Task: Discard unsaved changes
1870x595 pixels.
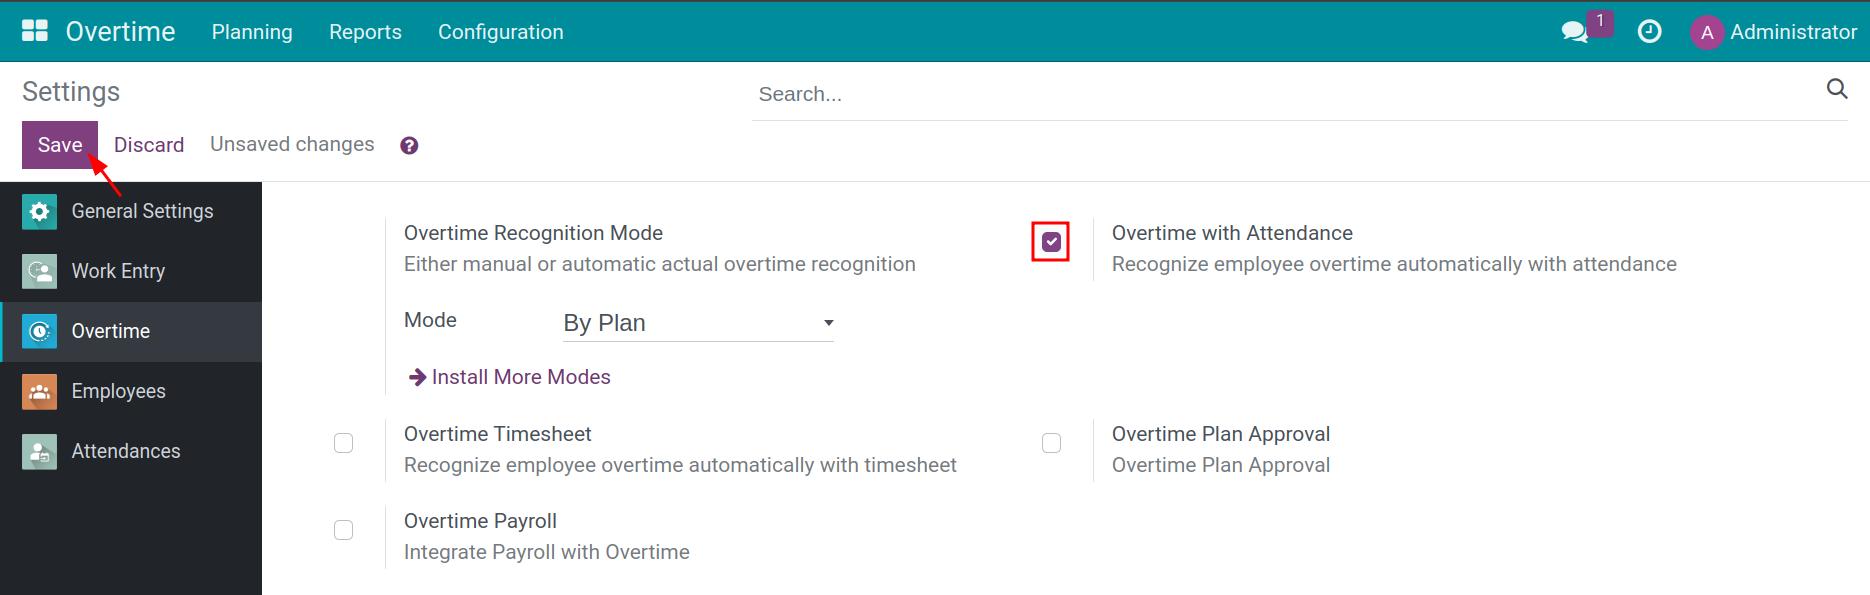Action: point(148,144)
